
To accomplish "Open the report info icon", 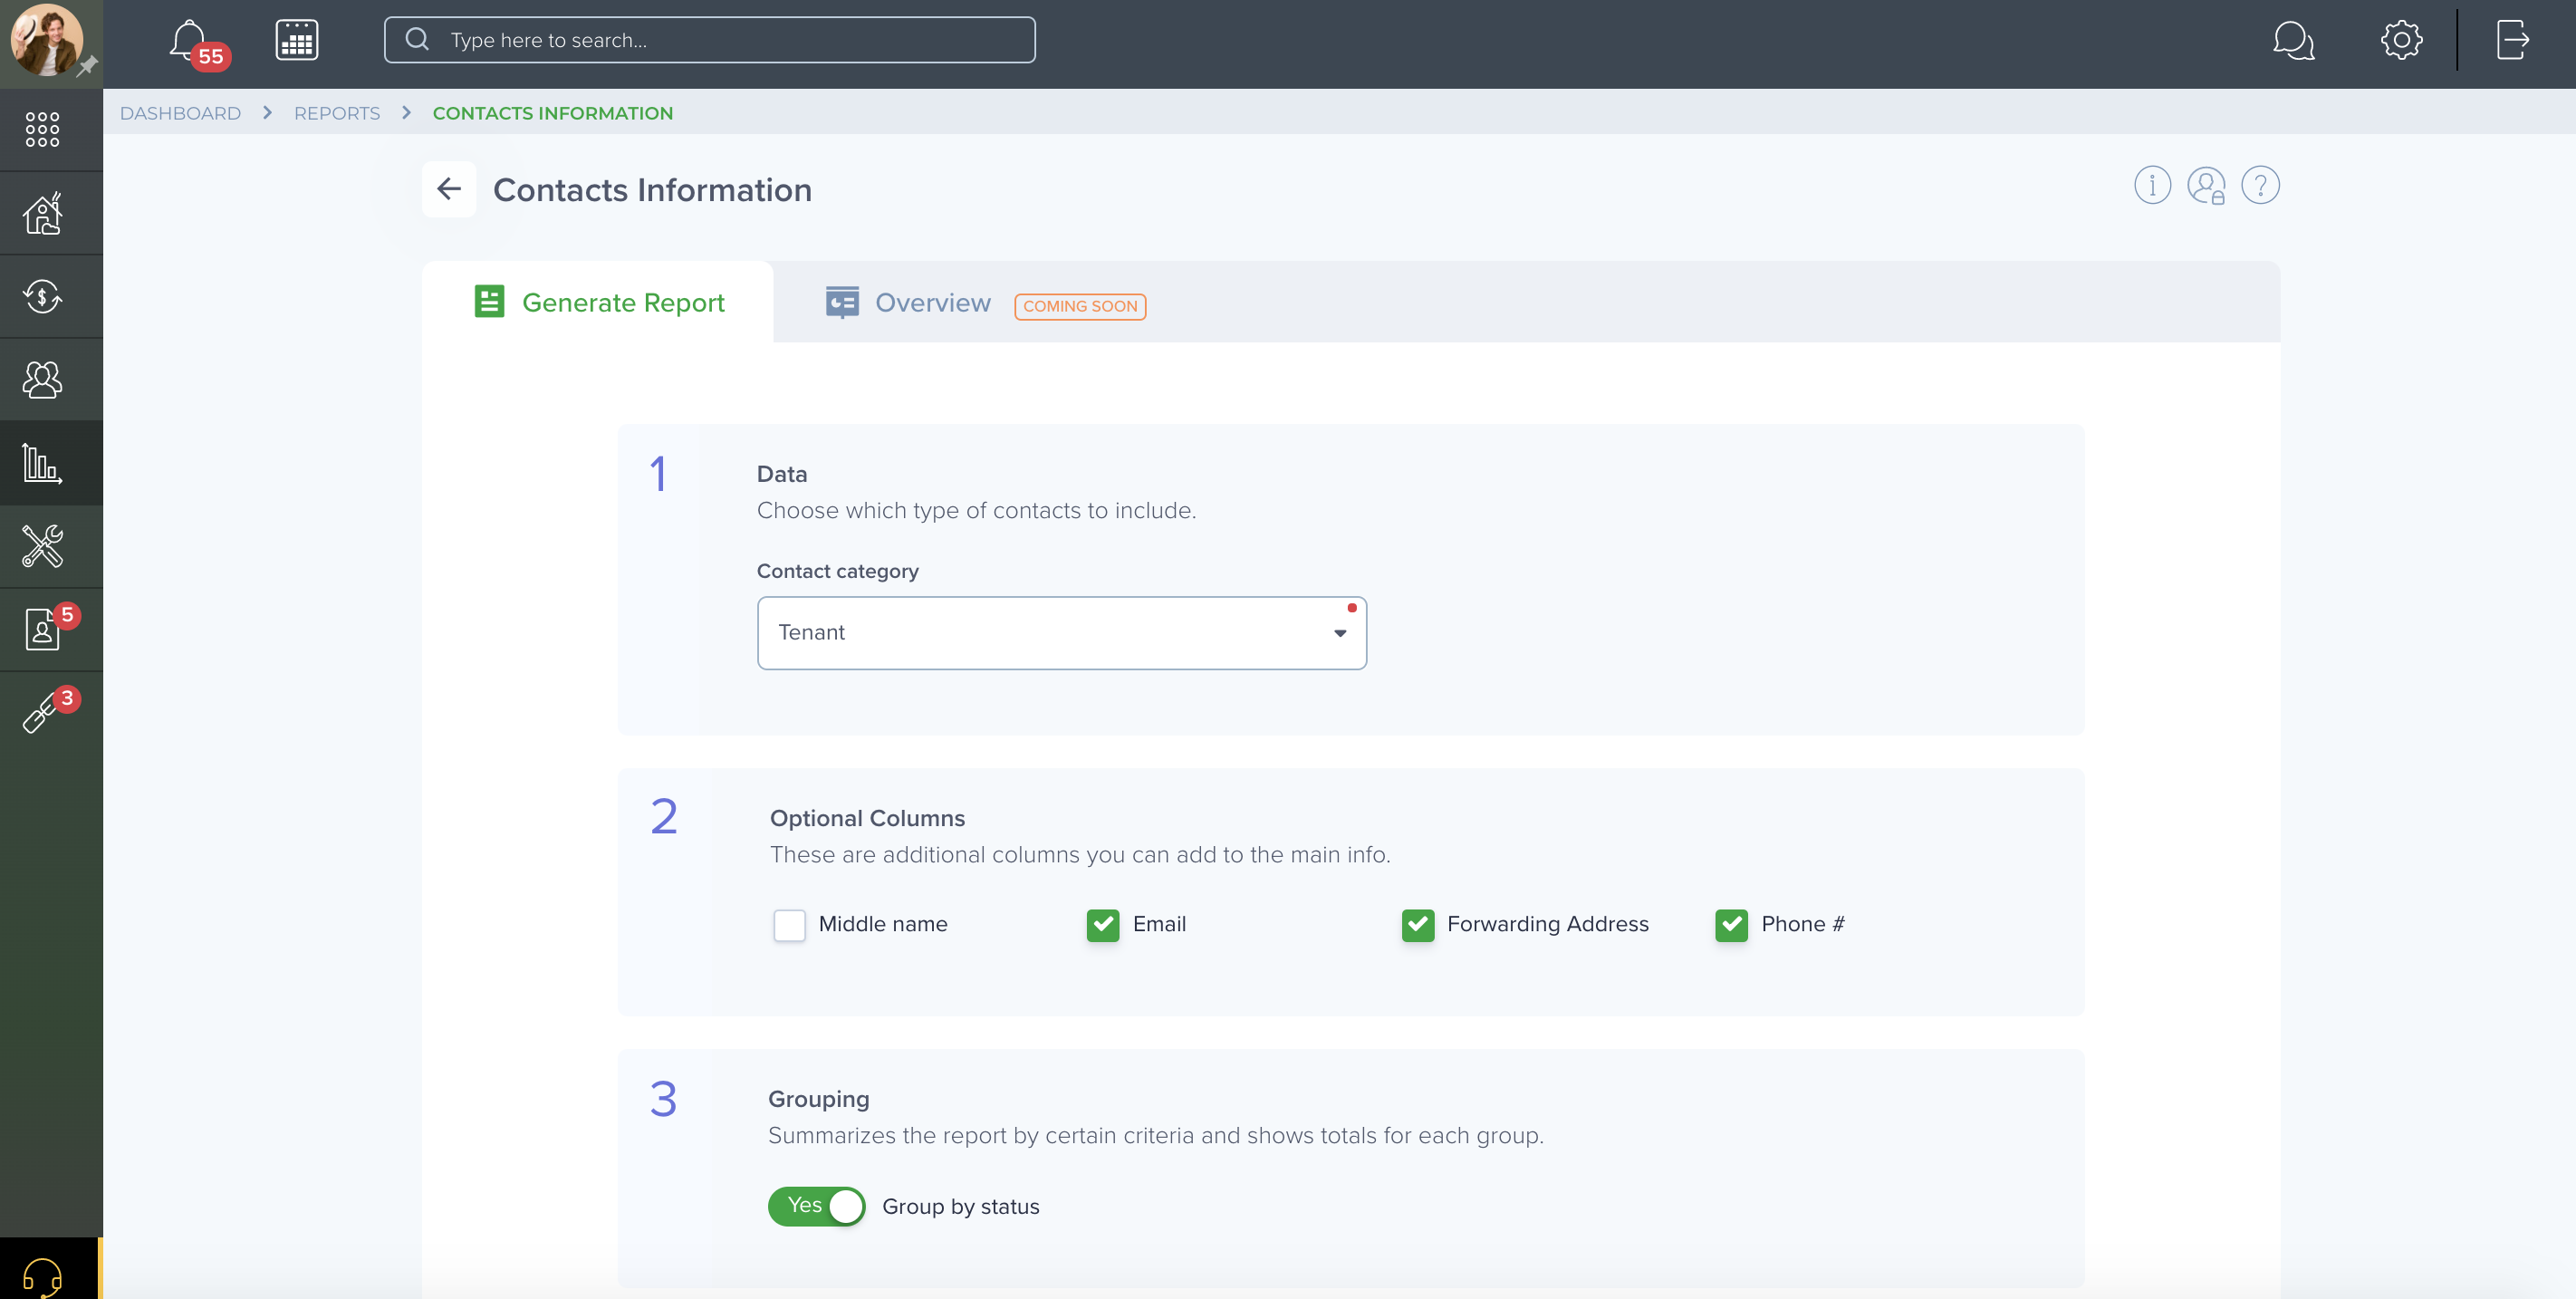I will tap(2152, 185).
